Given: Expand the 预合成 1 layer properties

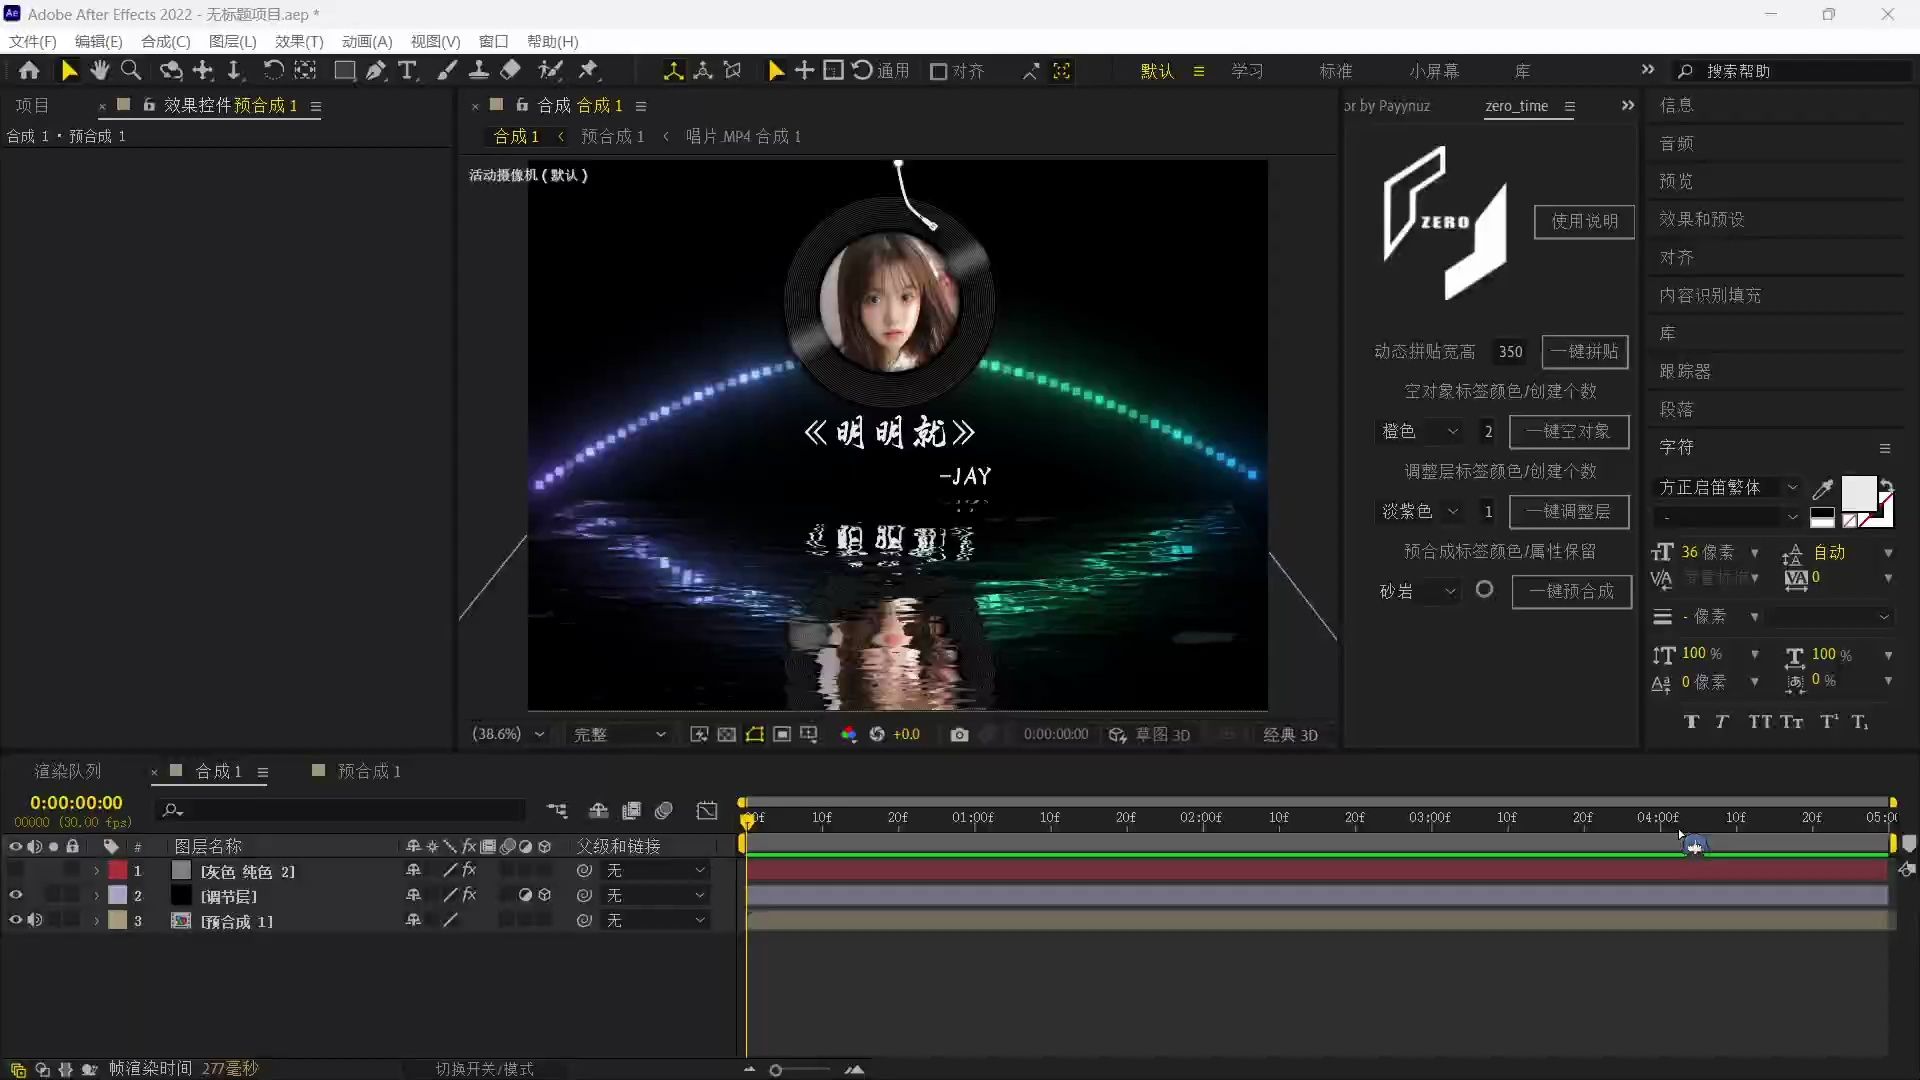Looking at the screenshot, I should point(96,921).
